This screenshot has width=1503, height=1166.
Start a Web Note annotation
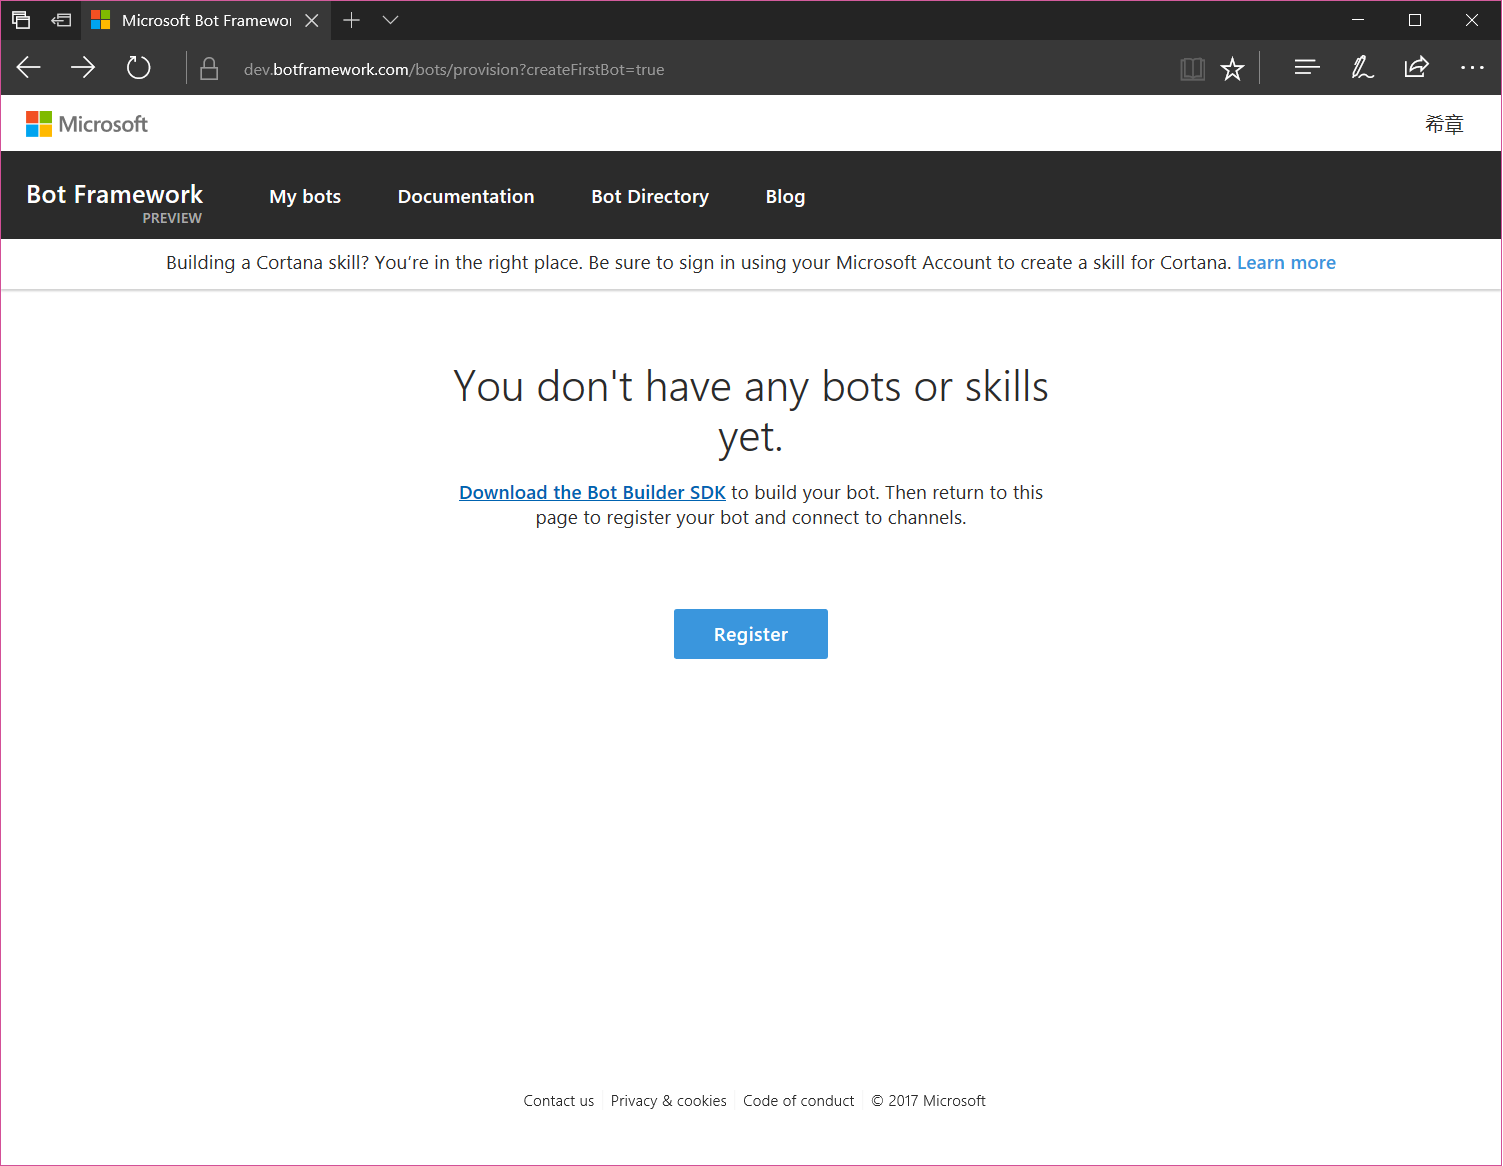[1362, 67]
